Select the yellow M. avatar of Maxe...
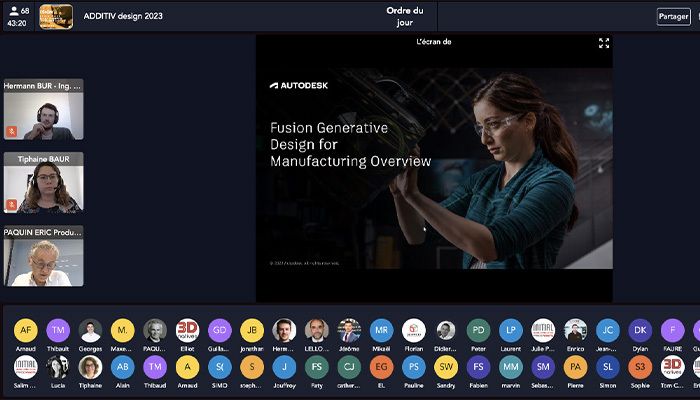 [123, 330]
